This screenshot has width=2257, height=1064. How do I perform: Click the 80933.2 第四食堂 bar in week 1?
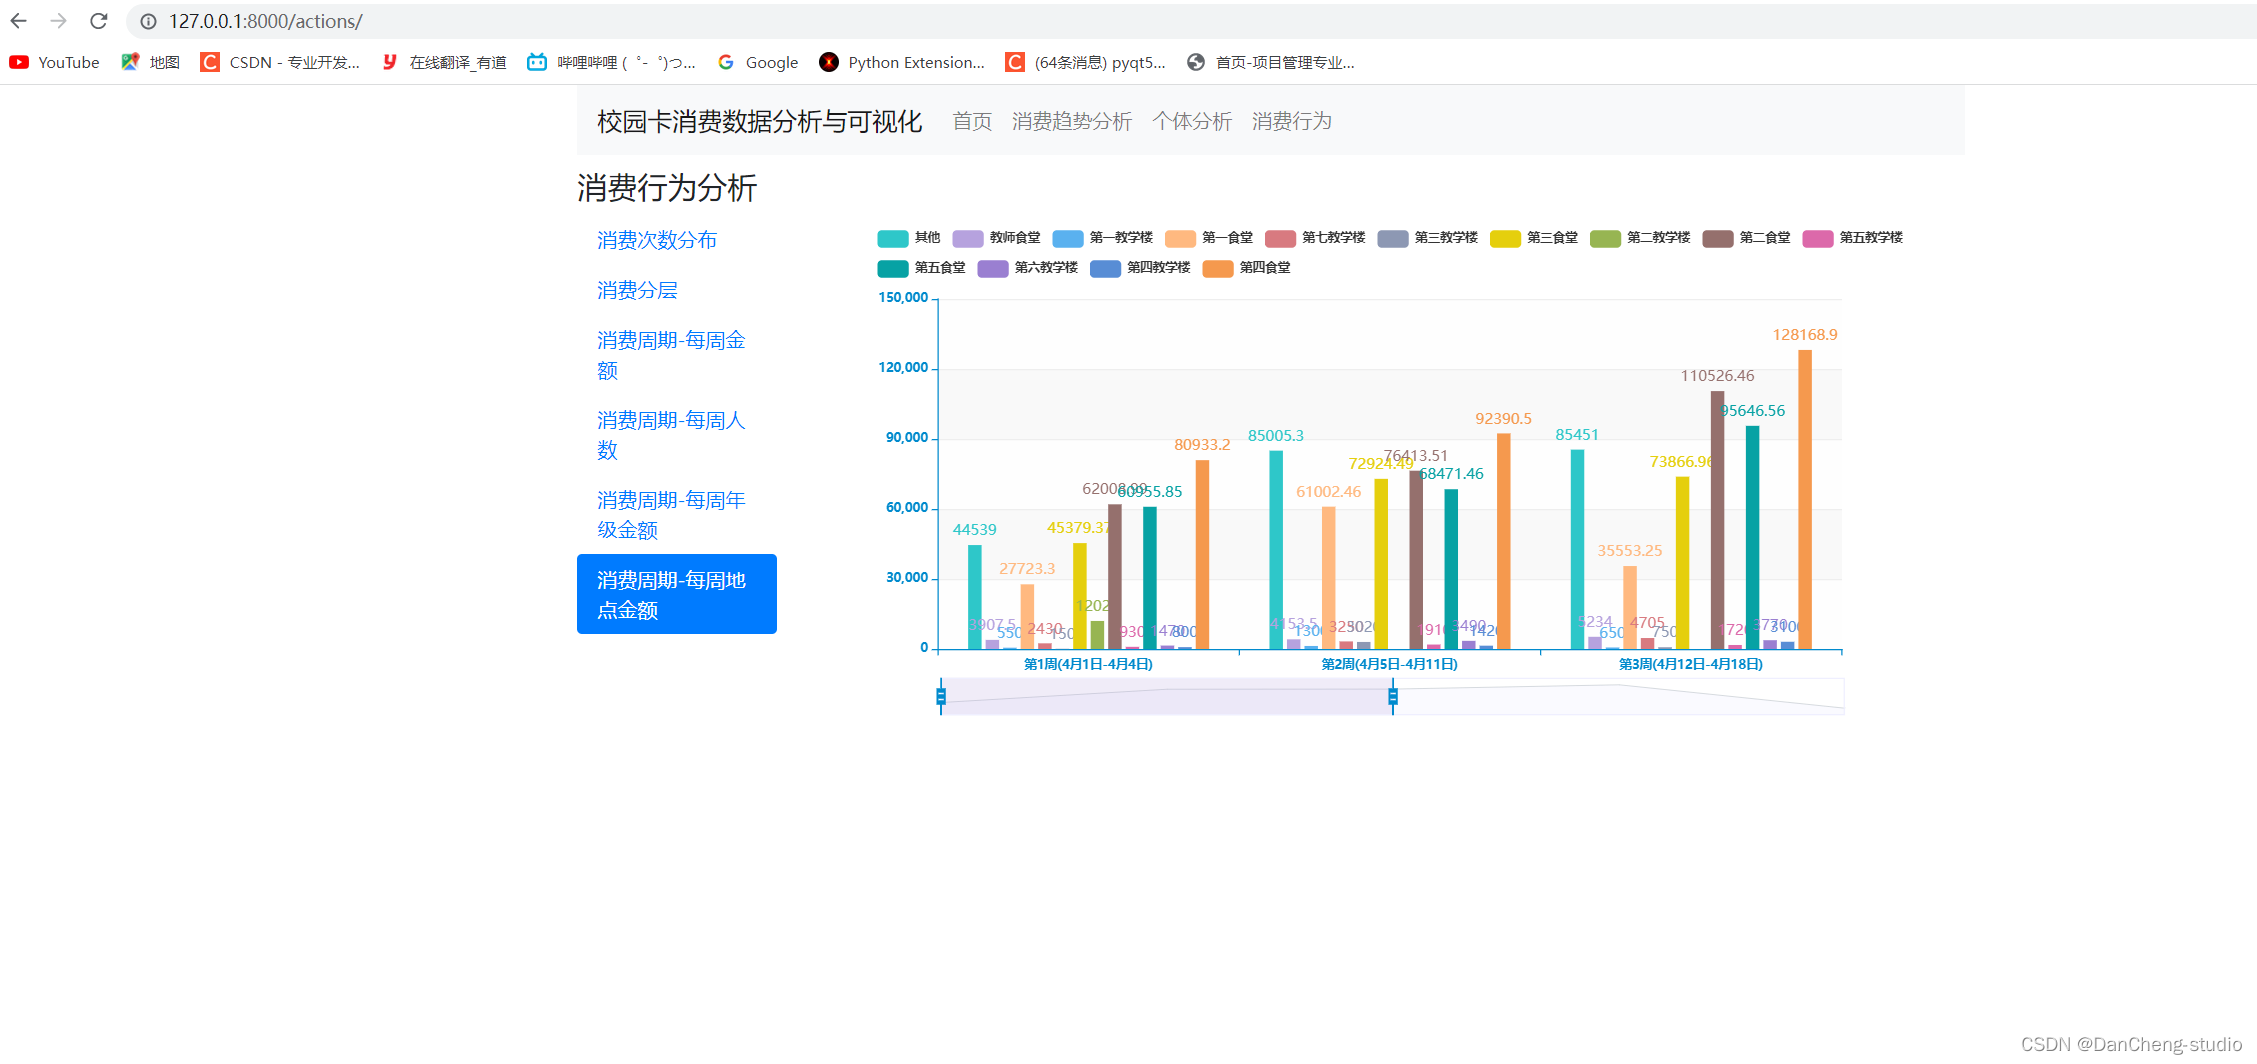[x=1202, y=555]
